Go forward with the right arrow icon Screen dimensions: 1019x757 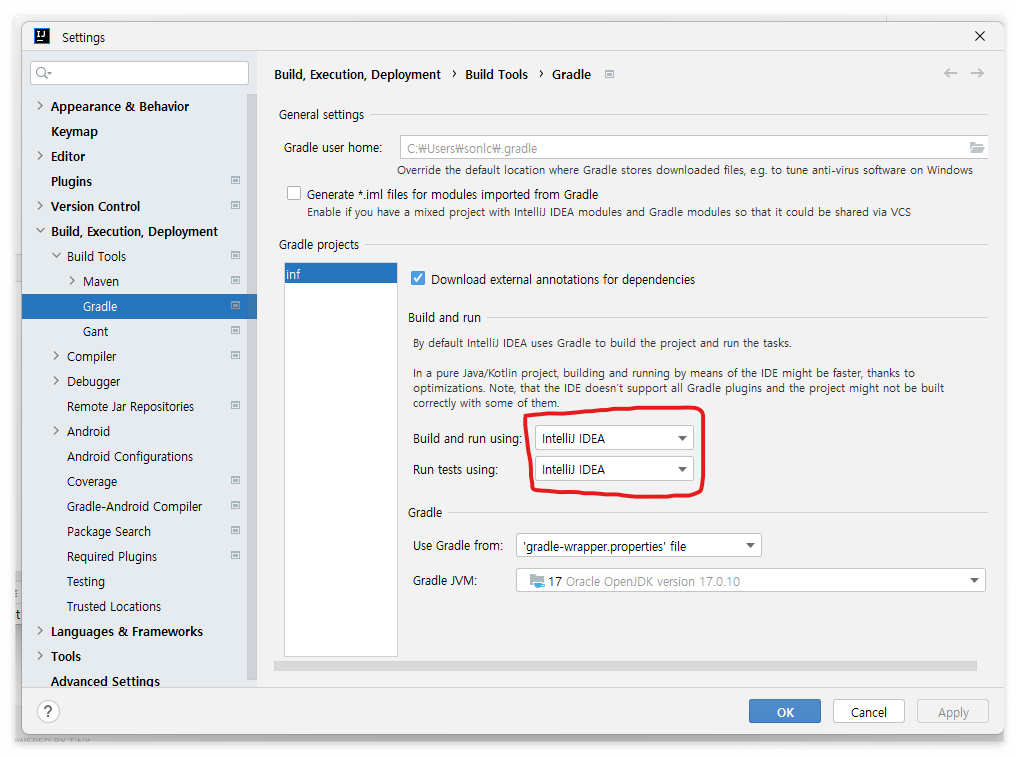(x=977, y=73)
